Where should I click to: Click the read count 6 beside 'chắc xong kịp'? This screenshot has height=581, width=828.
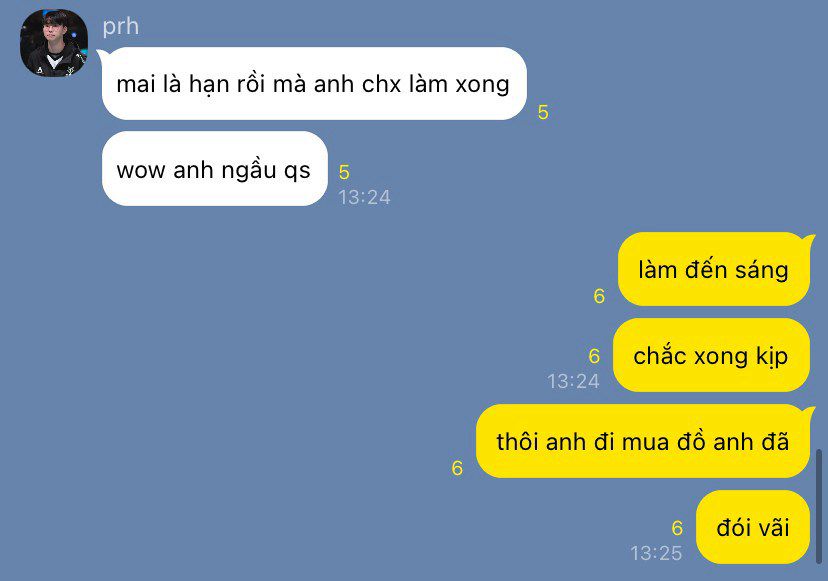click(x=594, y=356)
